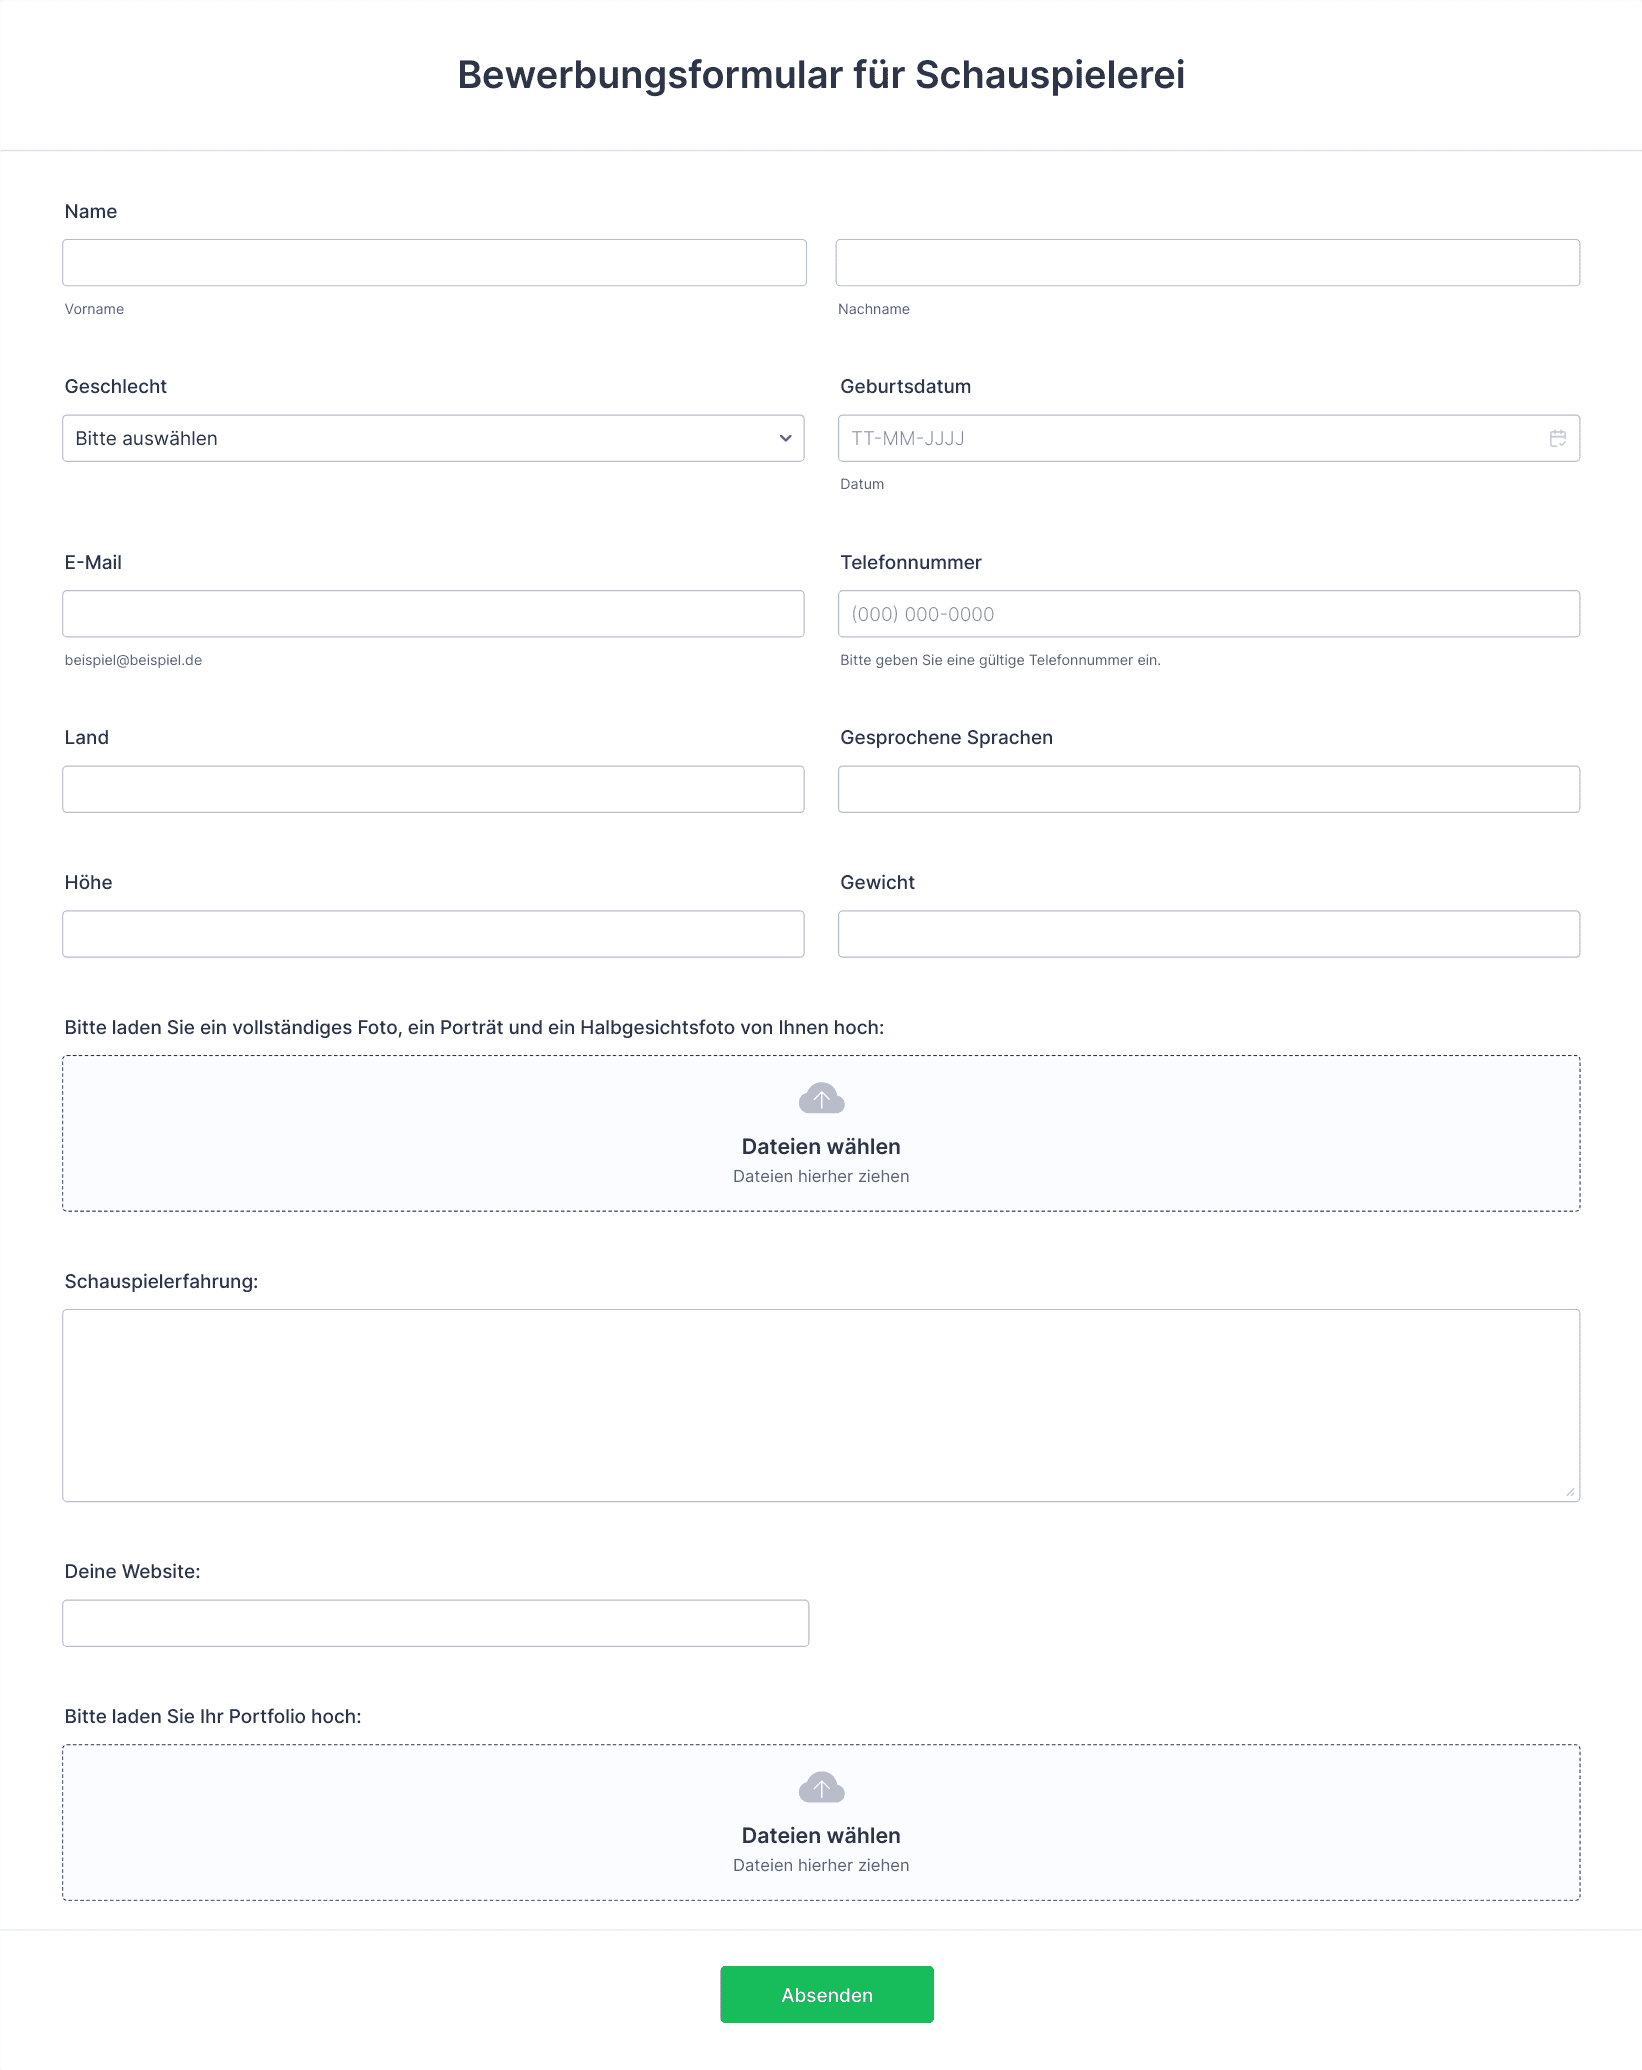Focus the Vorname input field
This screenshot has height=2070, width=1642.
(x=434, y=262)
